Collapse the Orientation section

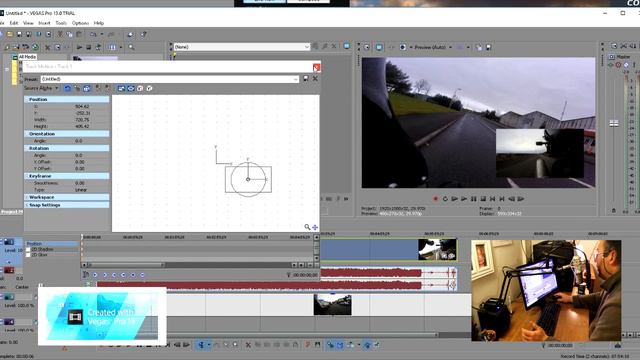tap(67, 133)
